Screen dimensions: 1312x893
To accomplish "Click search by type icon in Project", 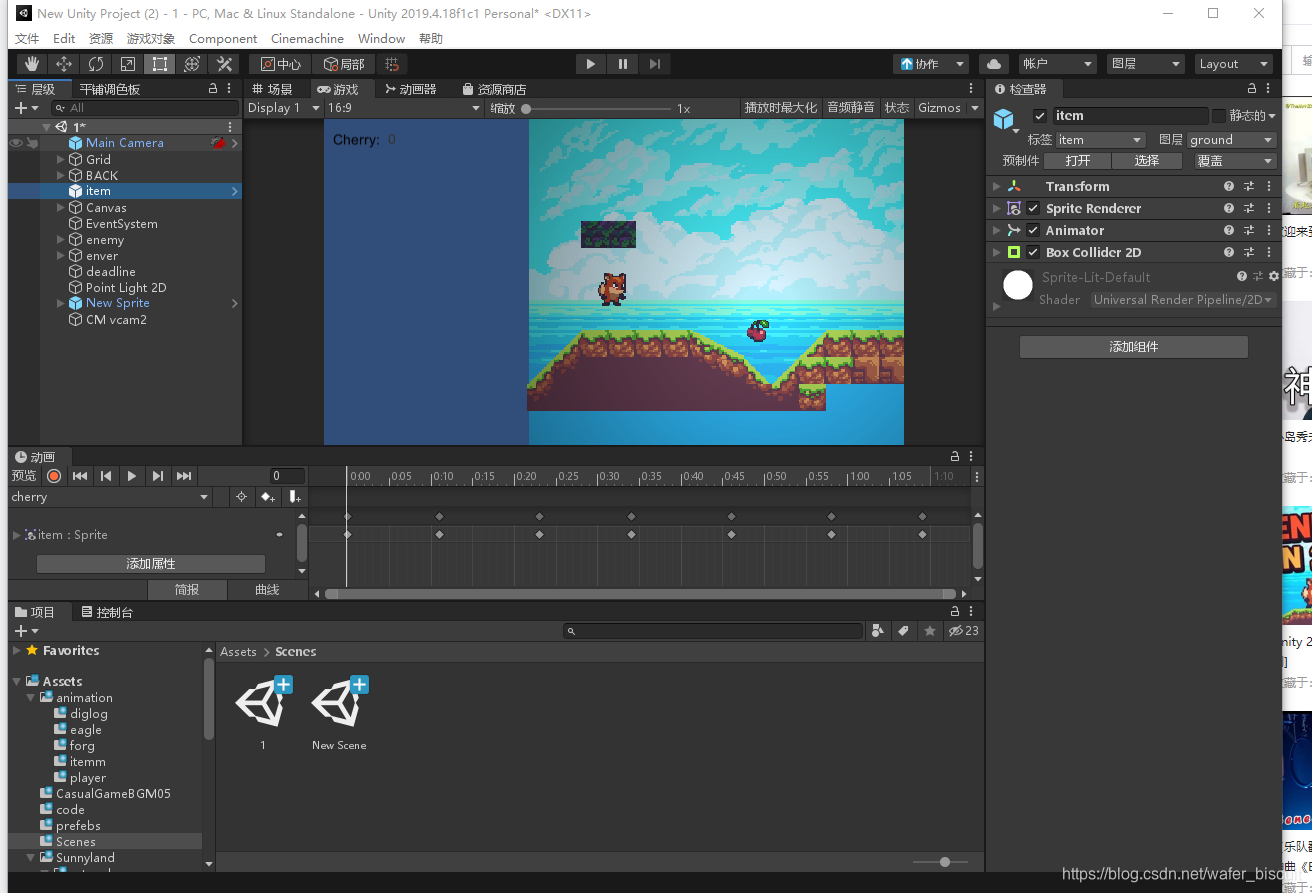I will click(878, 631).
